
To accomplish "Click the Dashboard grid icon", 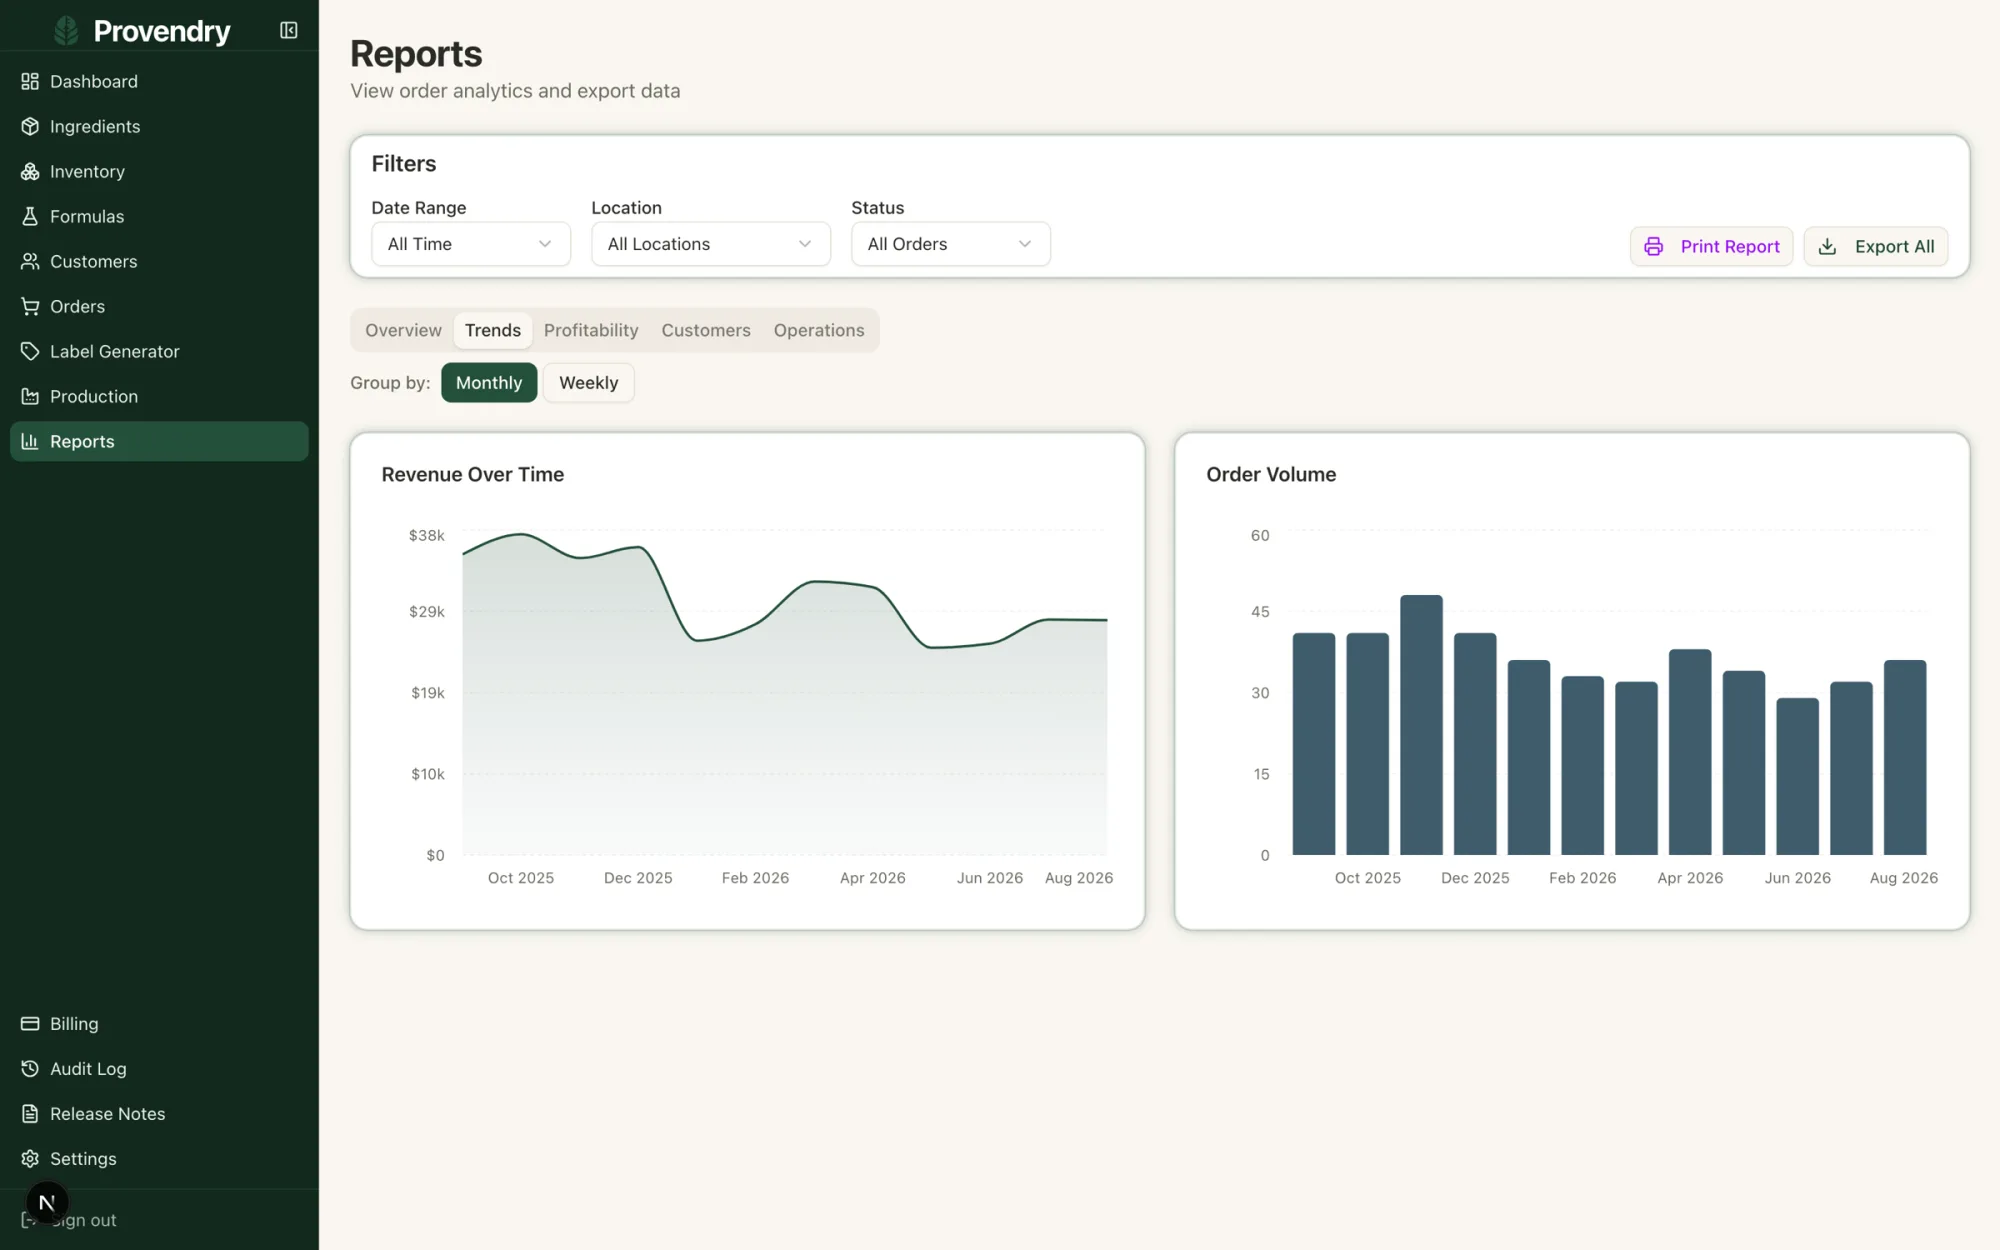I will click(30, 81).
